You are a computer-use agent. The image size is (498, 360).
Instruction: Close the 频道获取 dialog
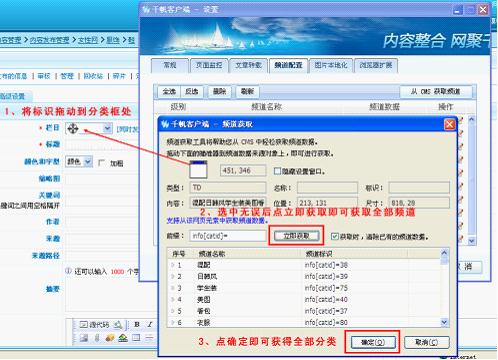[x=449, y=124]
